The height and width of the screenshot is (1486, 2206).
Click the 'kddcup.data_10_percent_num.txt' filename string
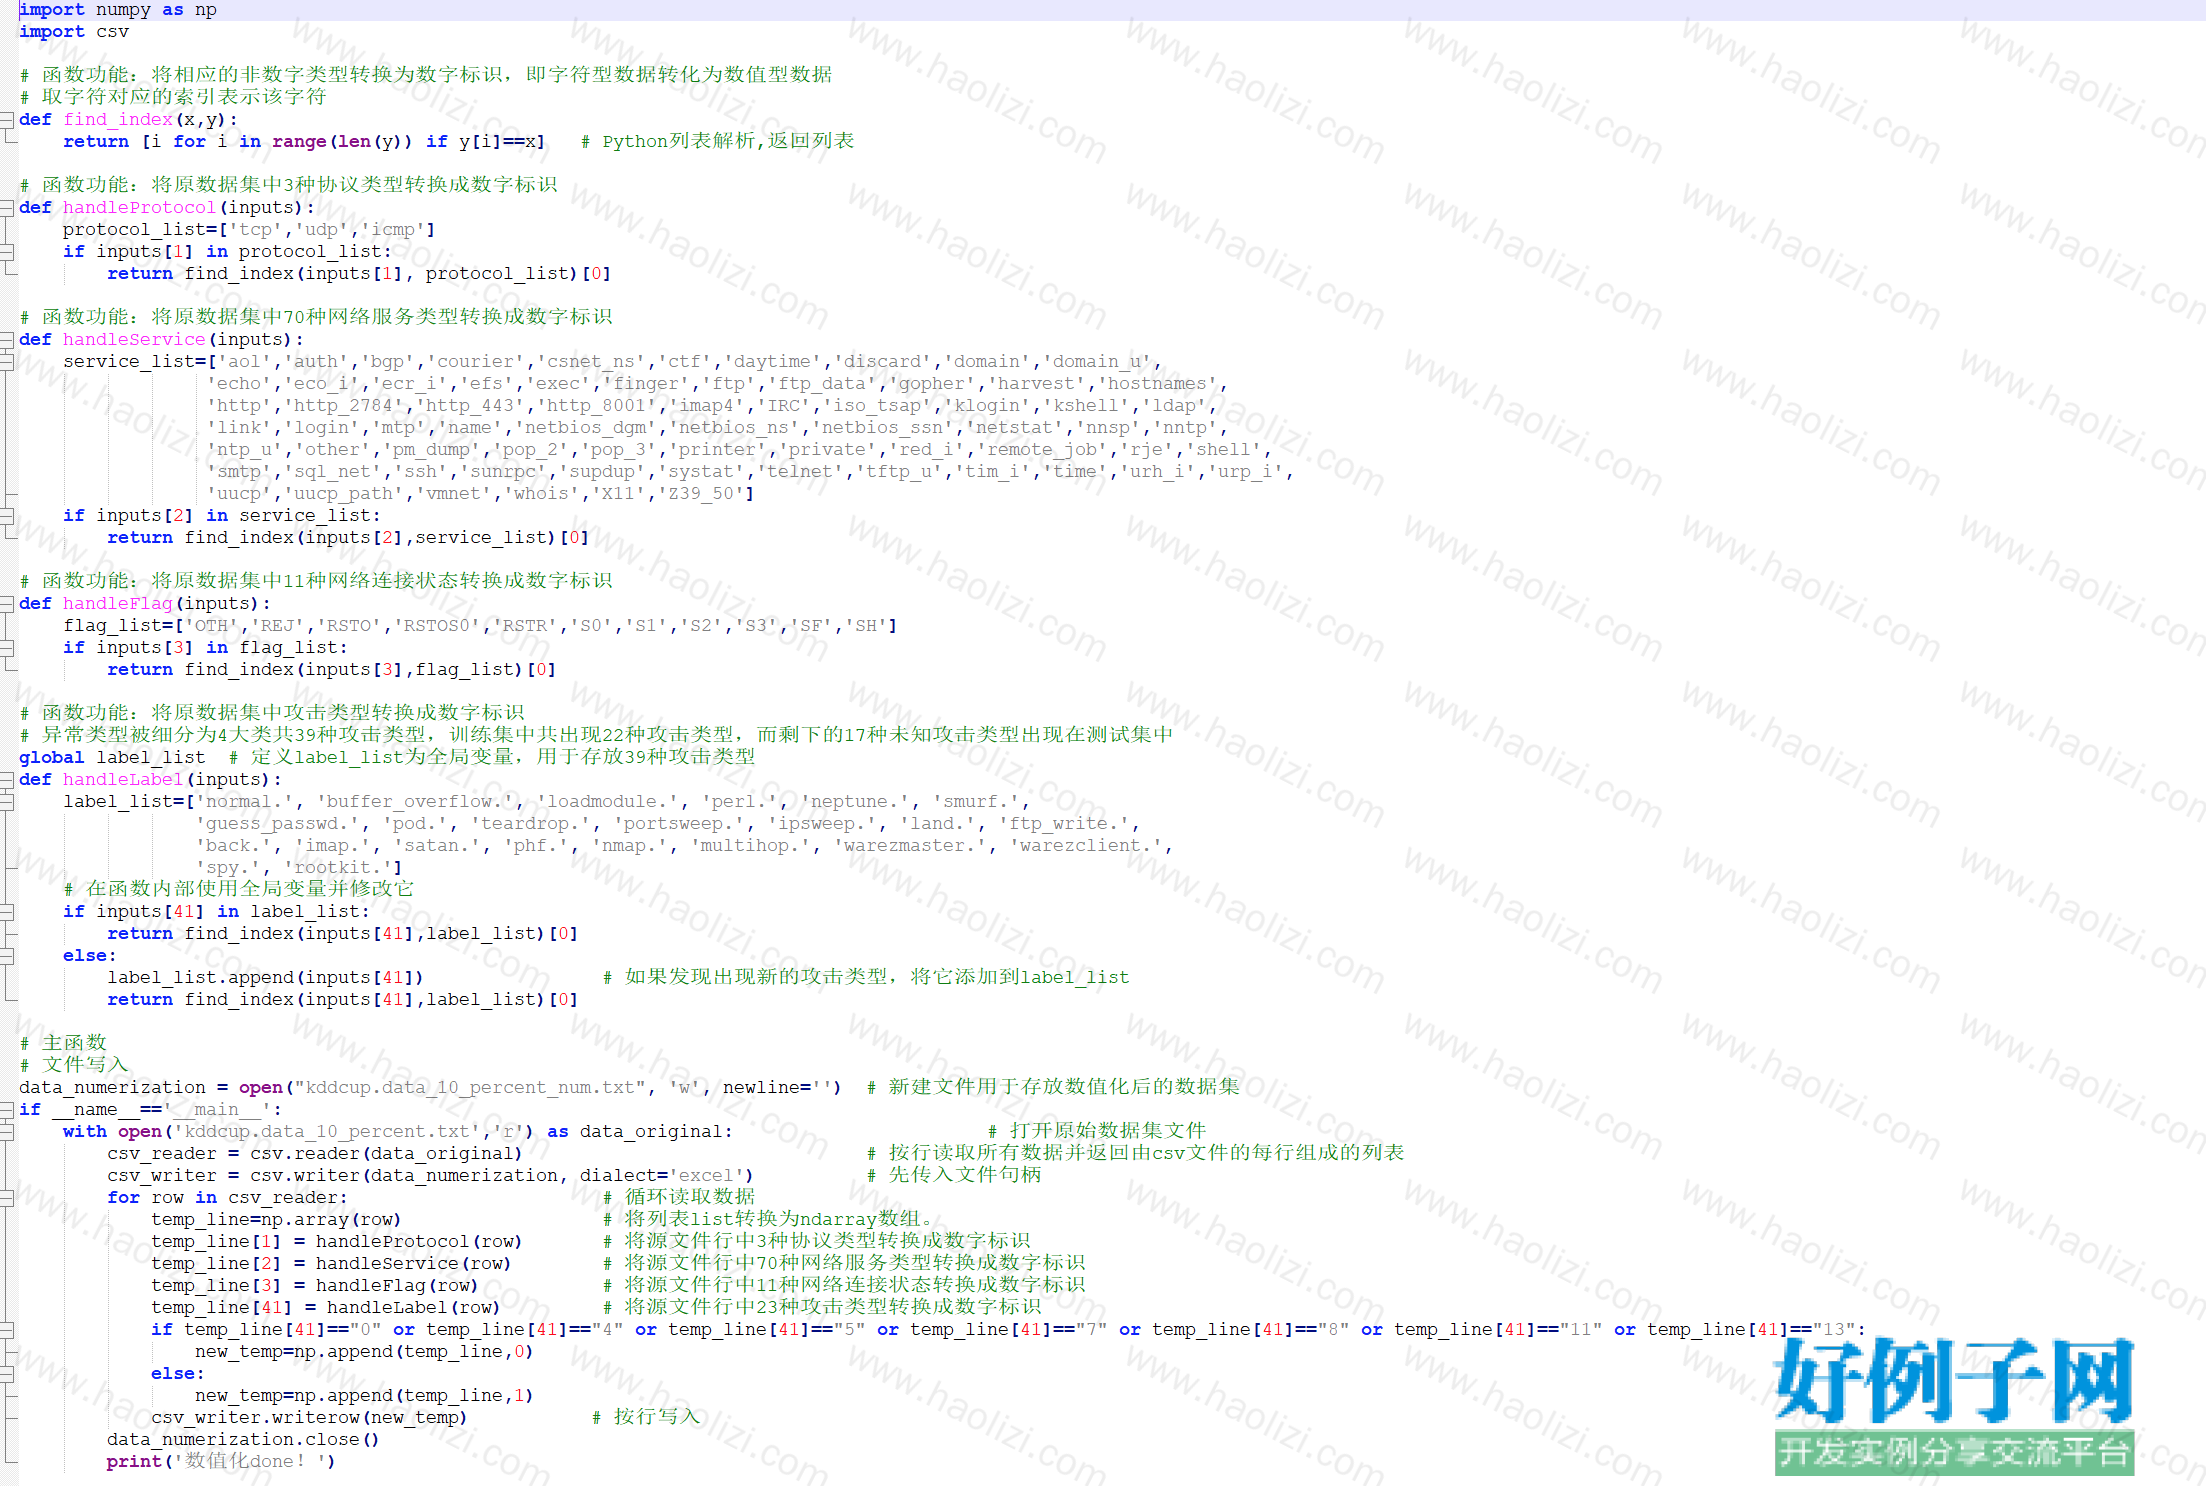tap(470, 1088)
